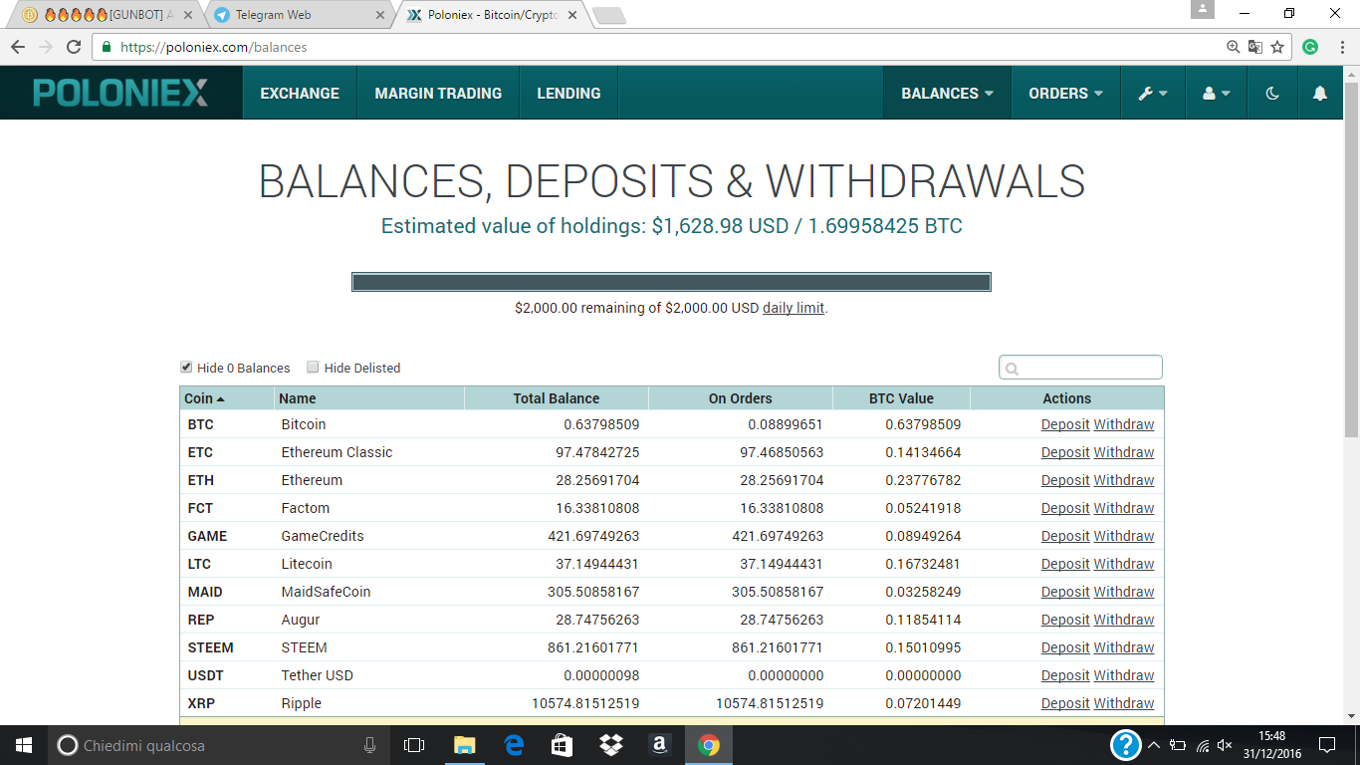
Task: Click Deposit link for Bitcoin
Action: 1065,424
